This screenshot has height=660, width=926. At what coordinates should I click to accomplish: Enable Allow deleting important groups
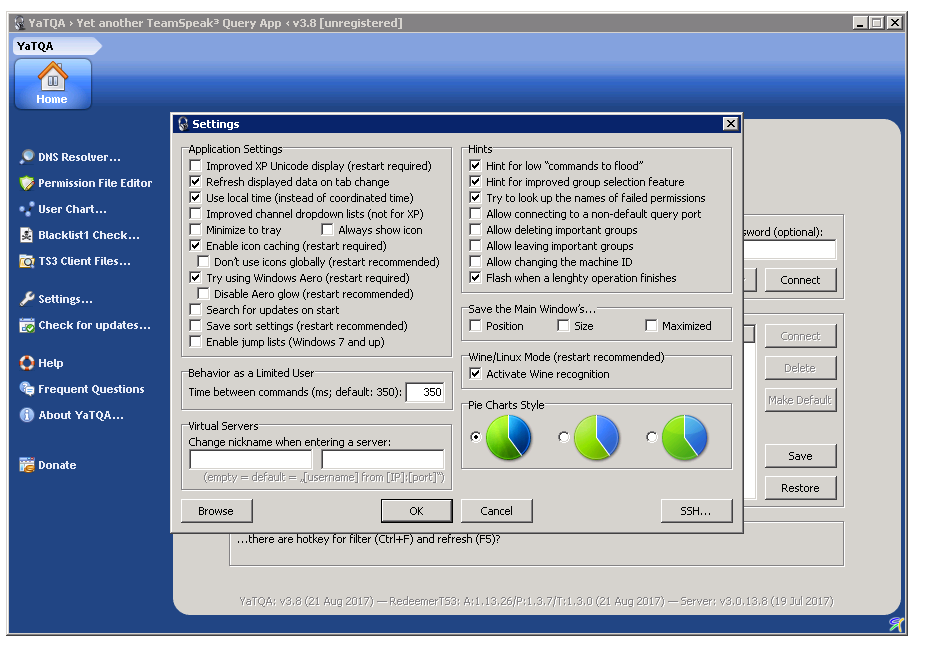click(475, 230)
